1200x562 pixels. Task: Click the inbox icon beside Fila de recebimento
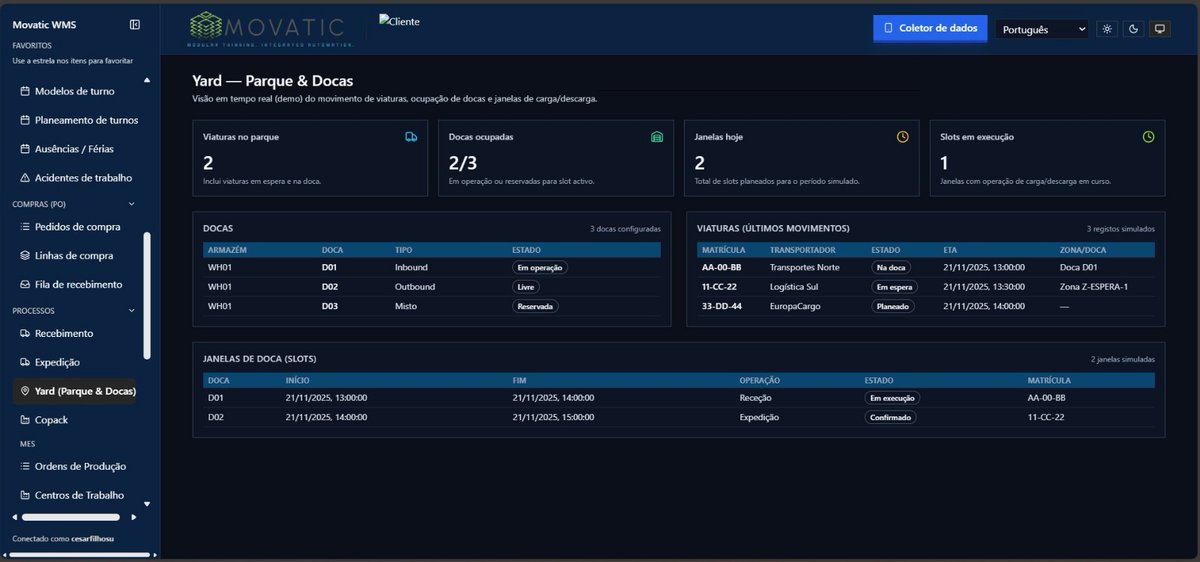tap(25, 285)
